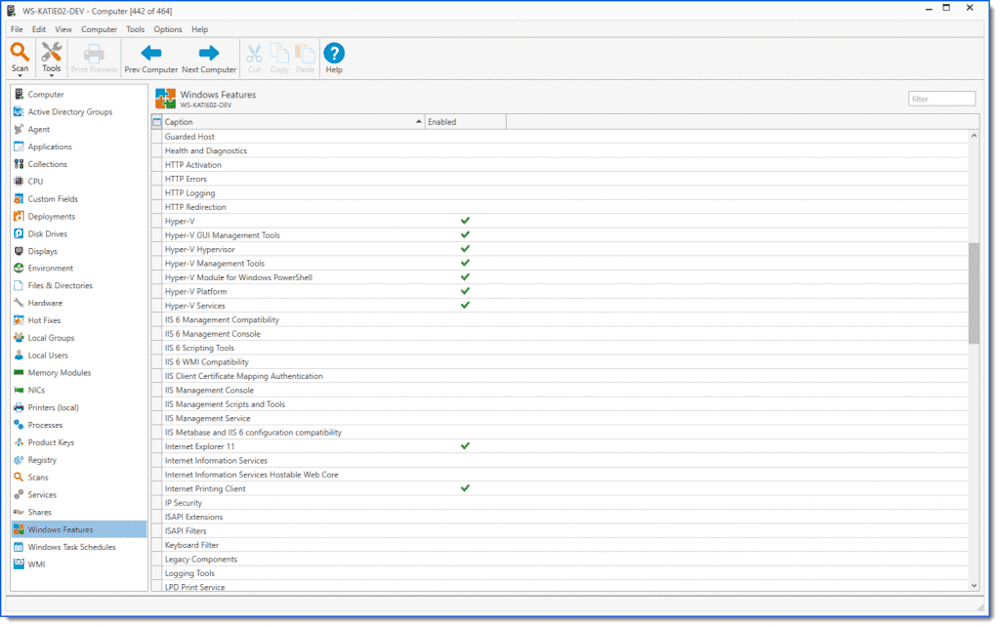1000x627 pixels.
Task: Open the Shares page
Action: tap(40, 512)
